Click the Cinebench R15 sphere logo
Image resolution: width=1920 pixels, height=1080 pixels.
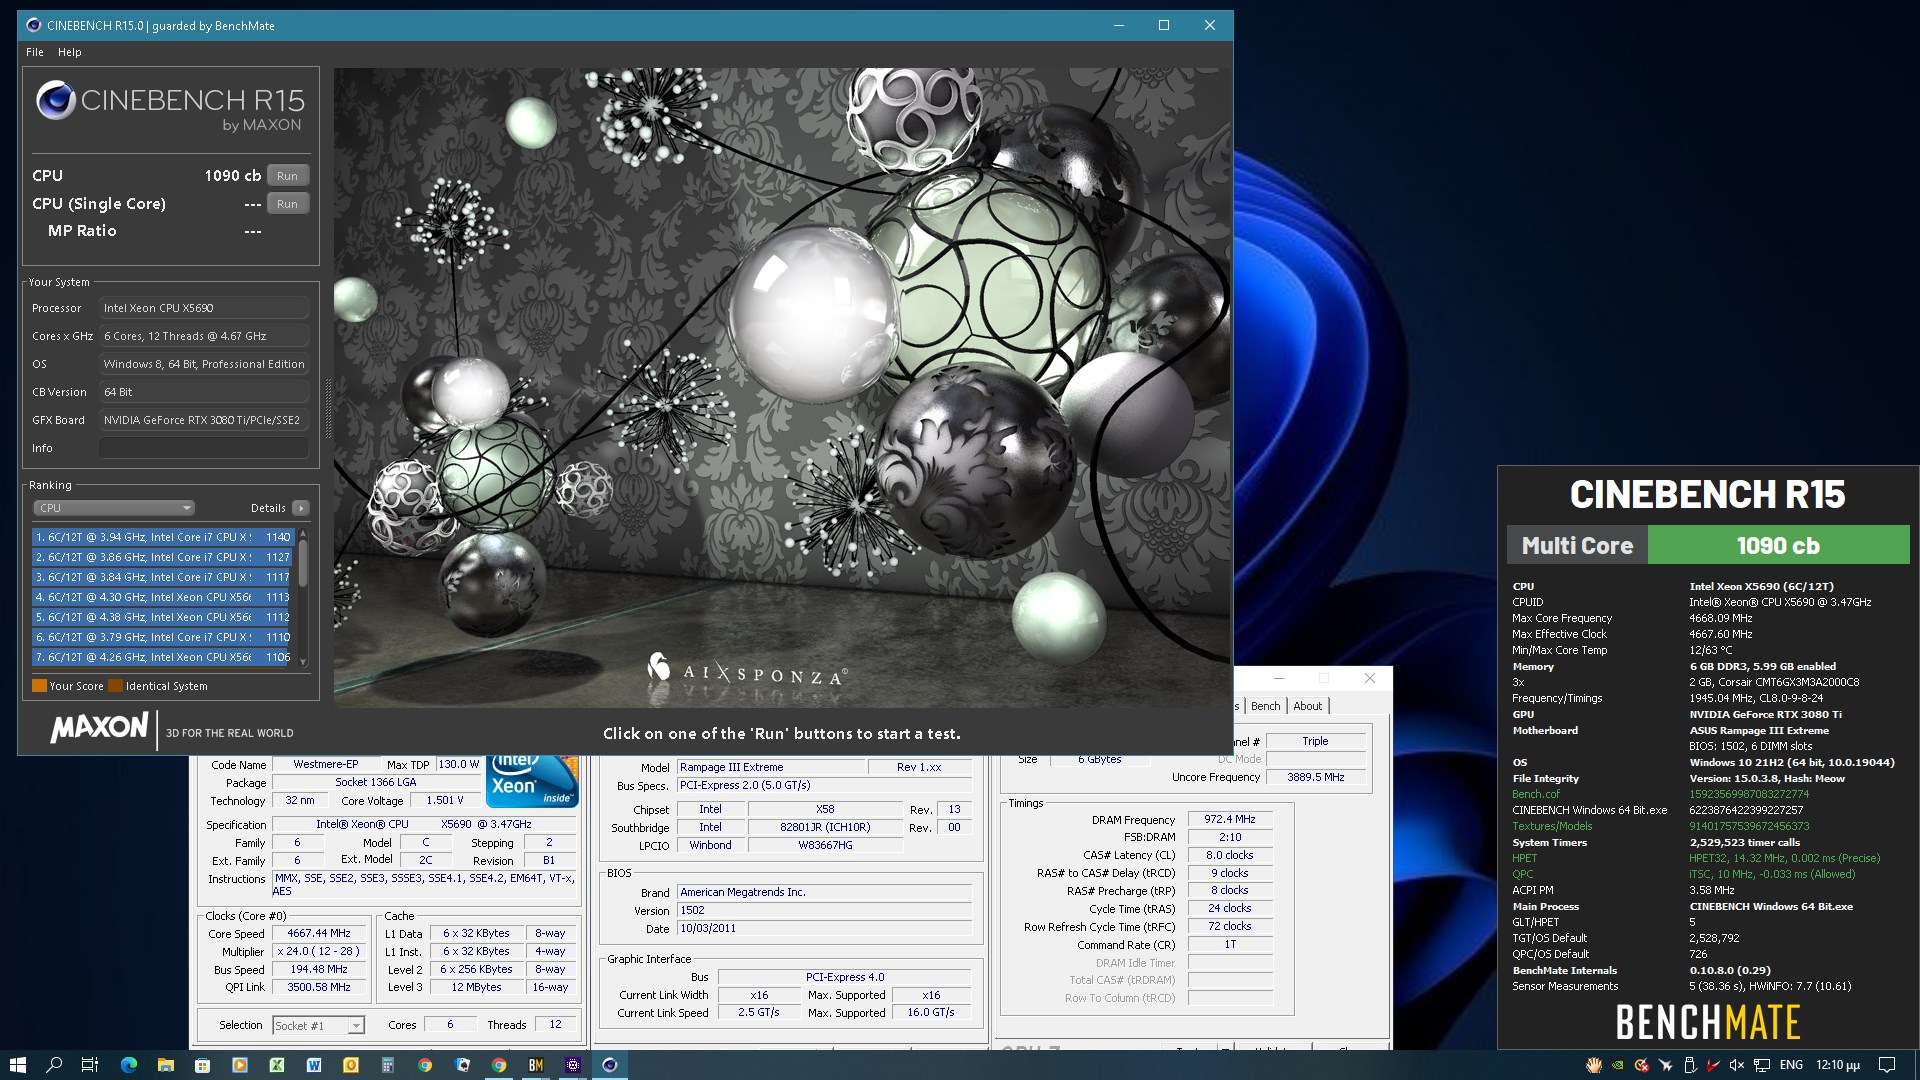click(55, 100)
